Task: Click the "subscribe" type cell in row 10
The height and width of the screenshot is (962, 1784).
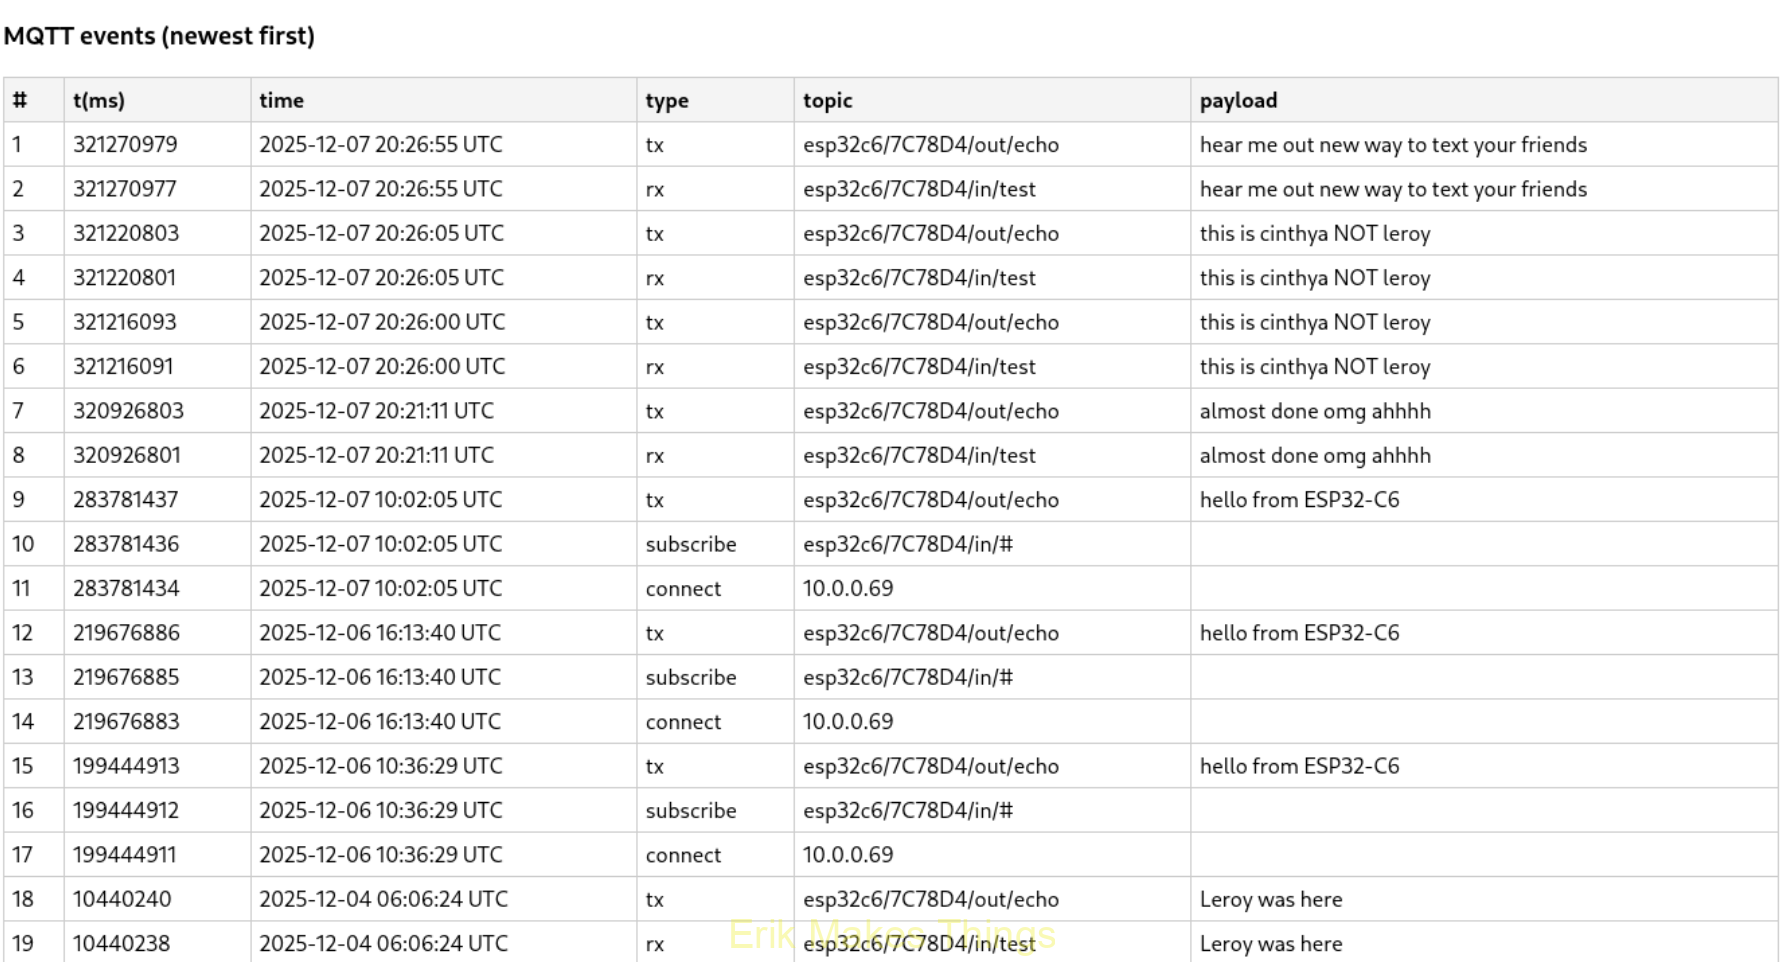Action: (690, 545)
